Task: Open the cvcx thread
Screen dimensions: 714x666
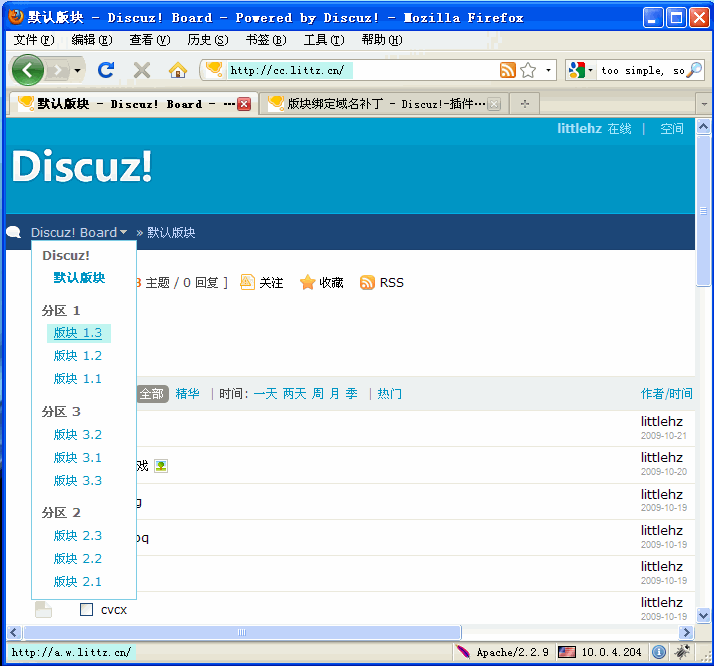Action: pyautogui.click(x=114, y=610)
